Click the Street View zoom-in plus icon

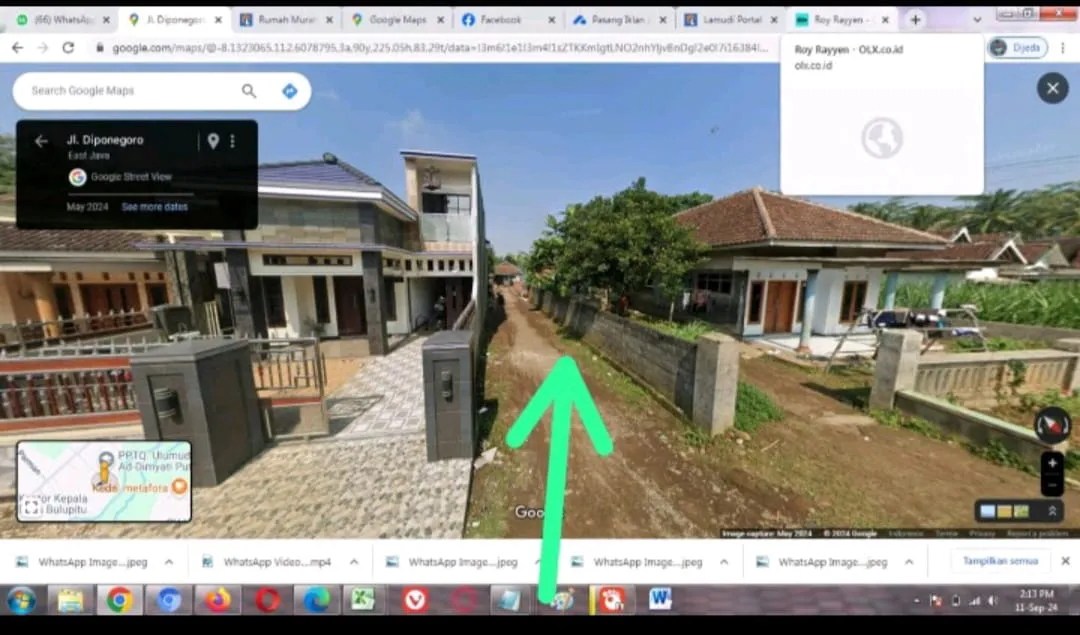[1052, 462]
